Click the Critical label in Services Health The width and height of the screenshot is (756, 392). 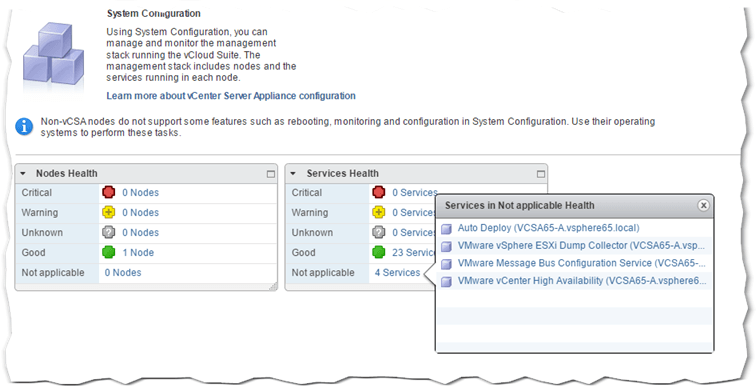point(307,192)
